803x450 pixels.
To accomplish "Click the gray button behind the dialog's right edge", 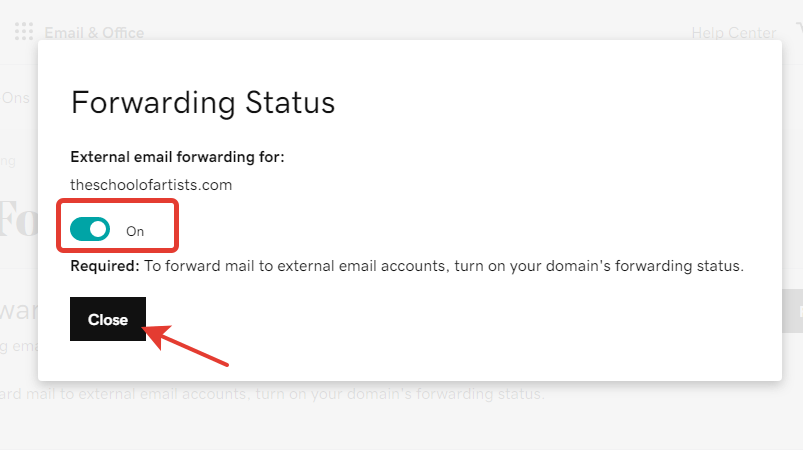I will 792,311.
